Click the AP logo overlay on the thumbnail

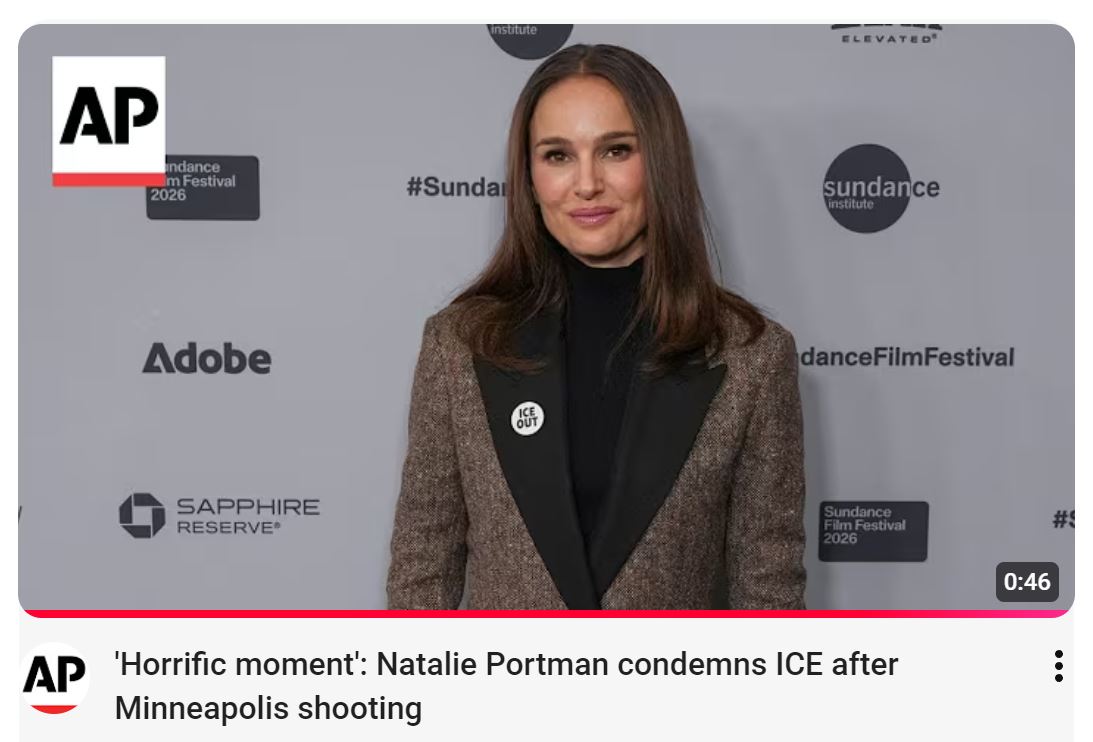pos(108,120)
